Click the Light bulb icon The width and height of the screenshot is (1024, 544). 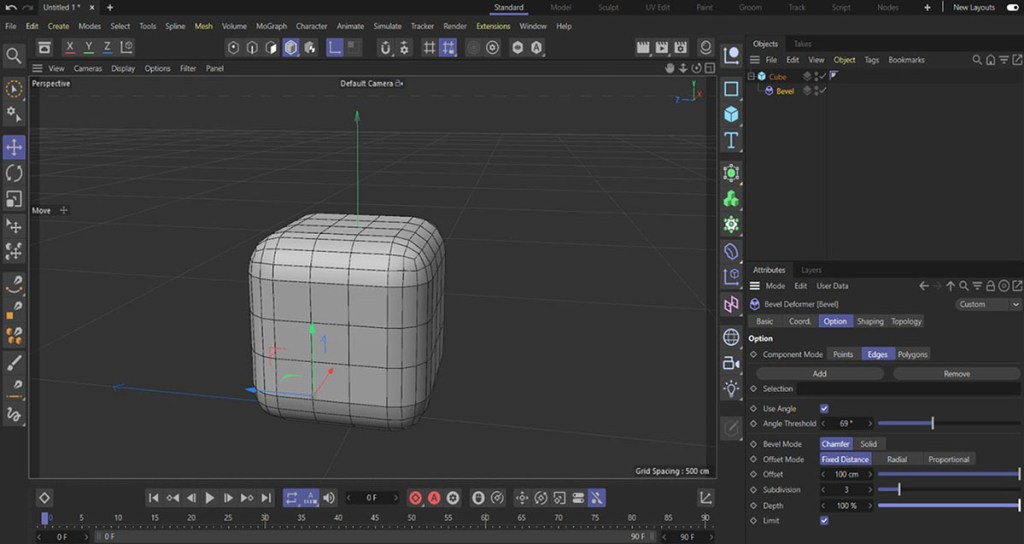click(x=731, y=388)
